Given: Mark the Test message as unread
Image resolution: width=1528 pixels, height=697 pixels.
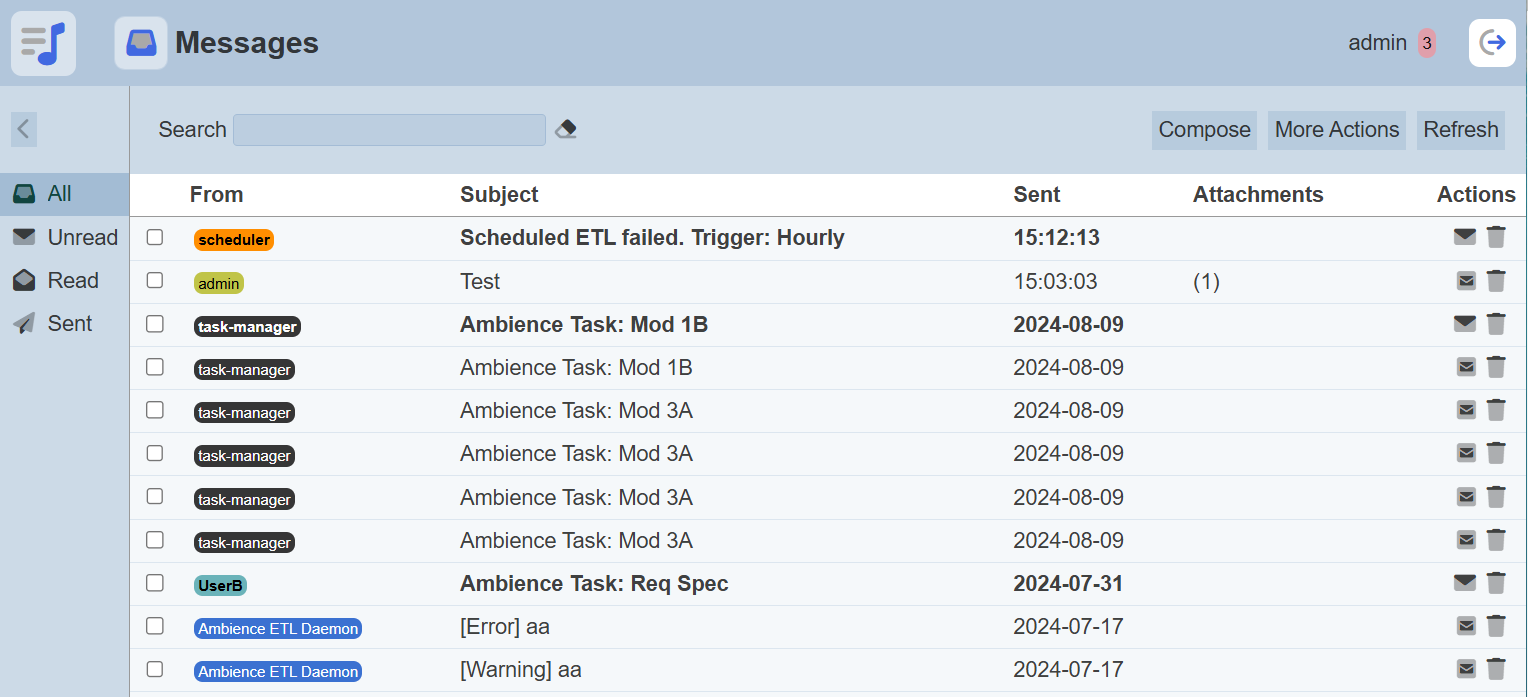Looking at the screenshot, I should tap(1466, 281).
